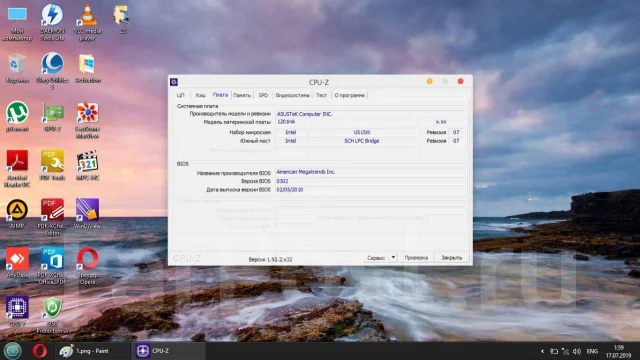Click BIOS version 0302 field
The image size is (640, 360).
[371, 181]
